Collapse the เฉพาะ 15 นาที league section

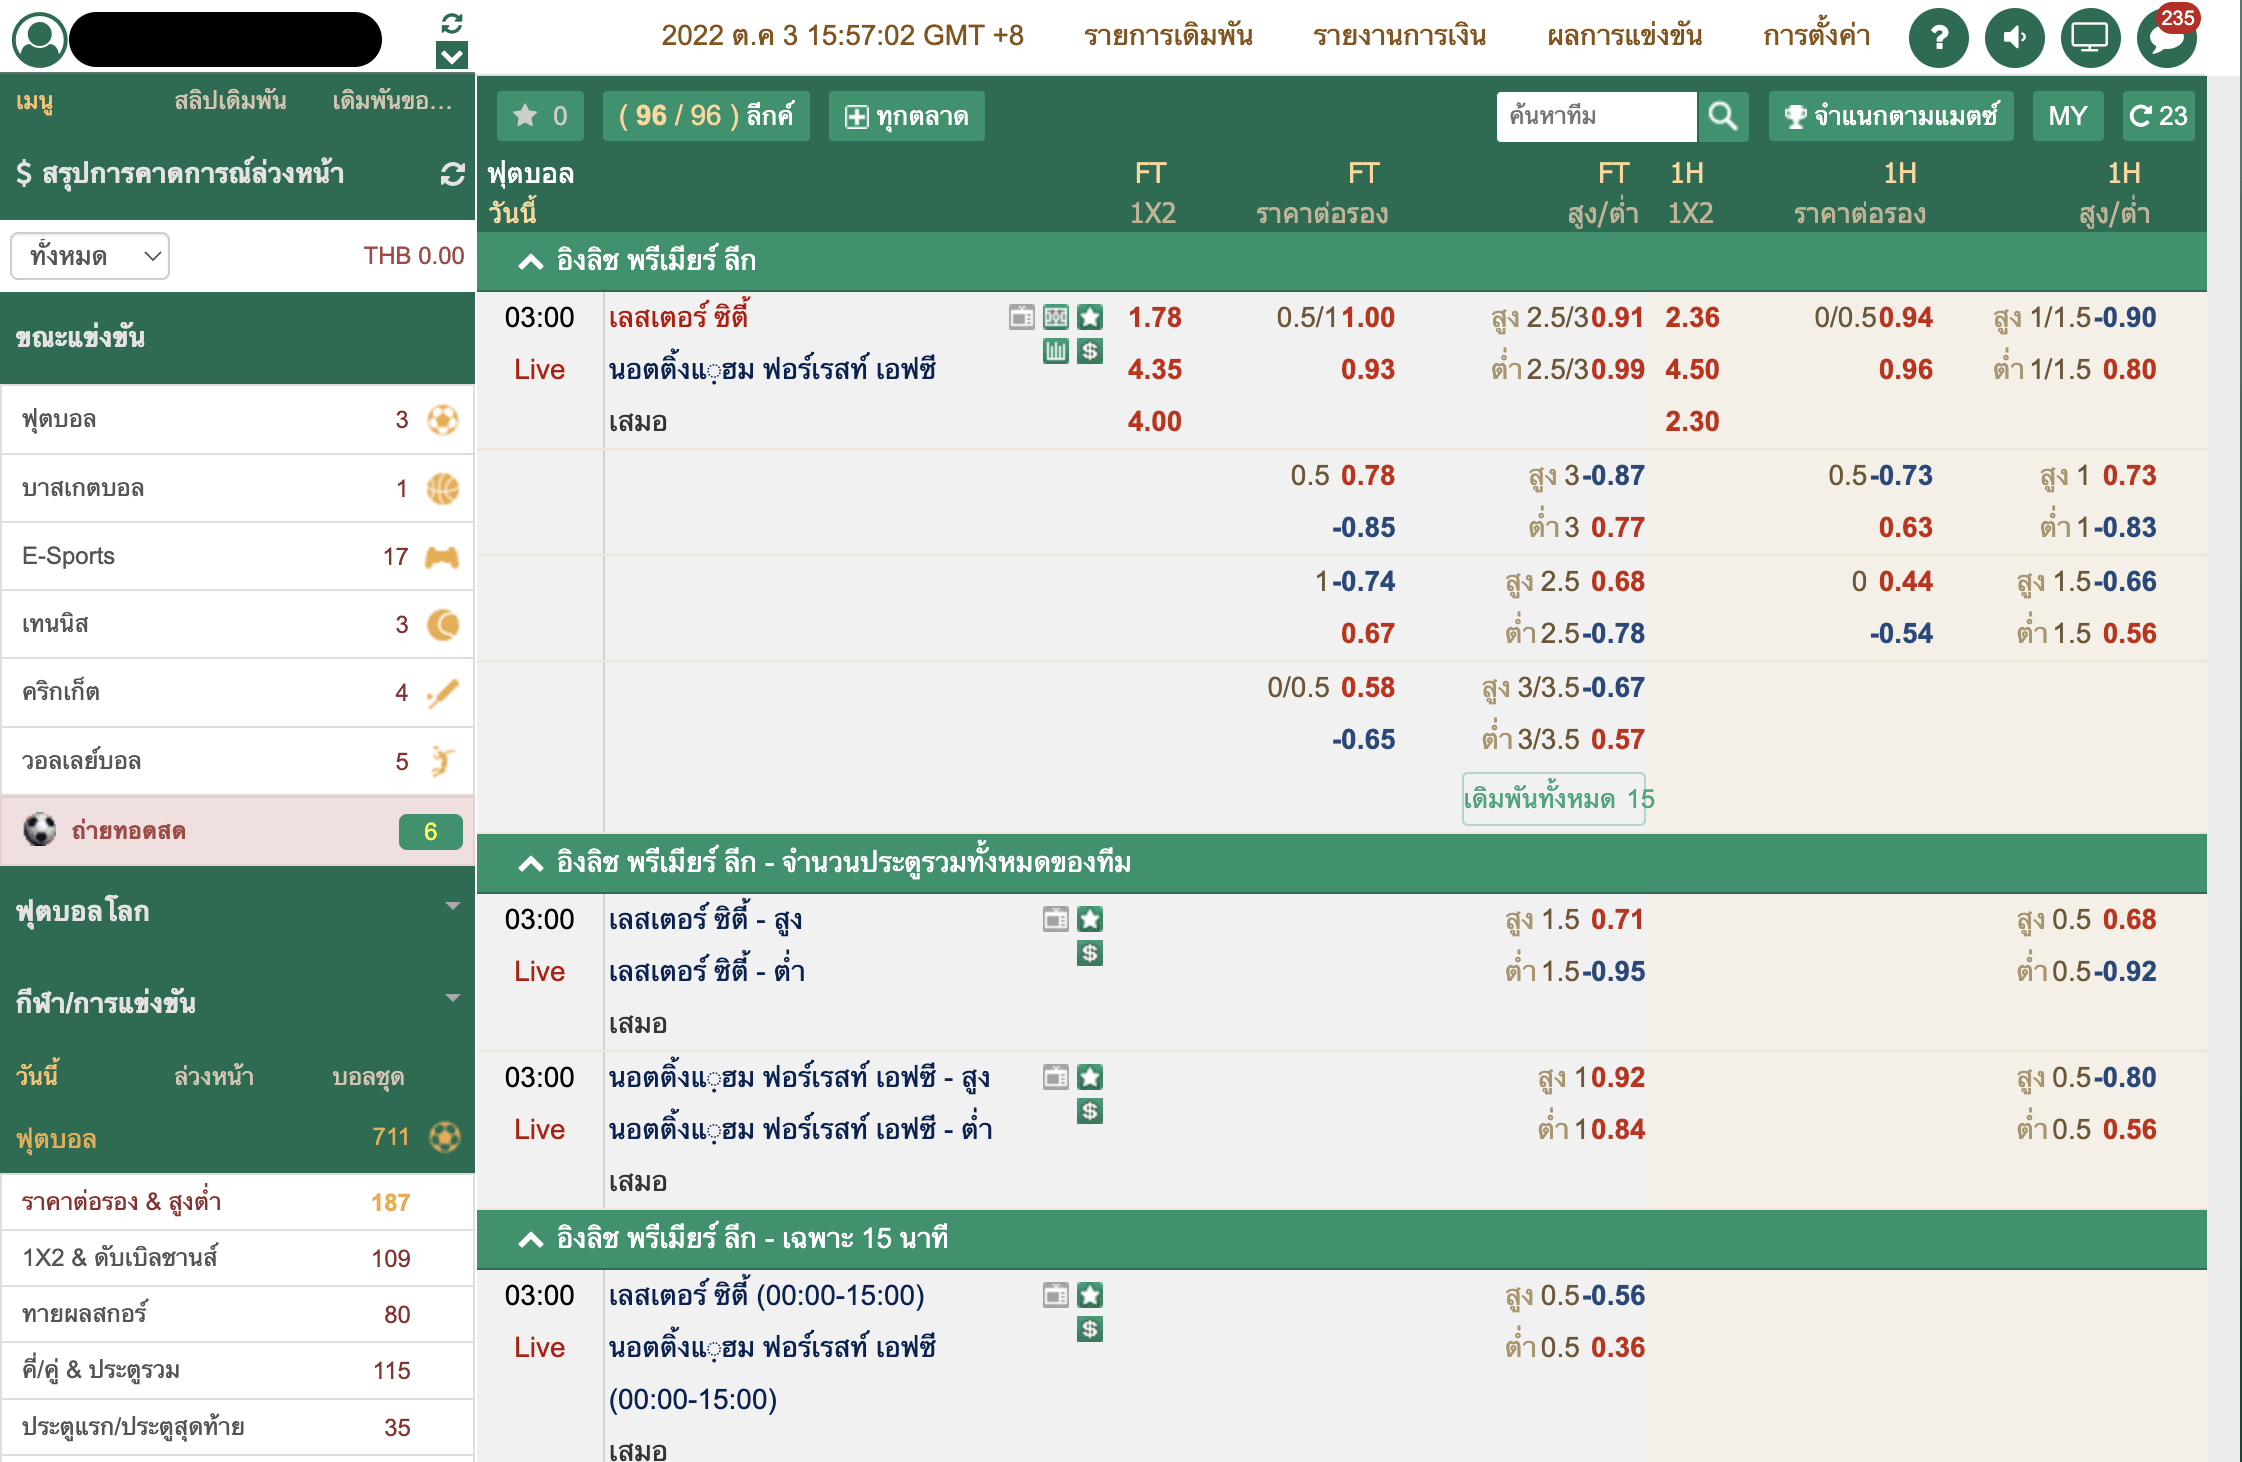(1342, 1239)
